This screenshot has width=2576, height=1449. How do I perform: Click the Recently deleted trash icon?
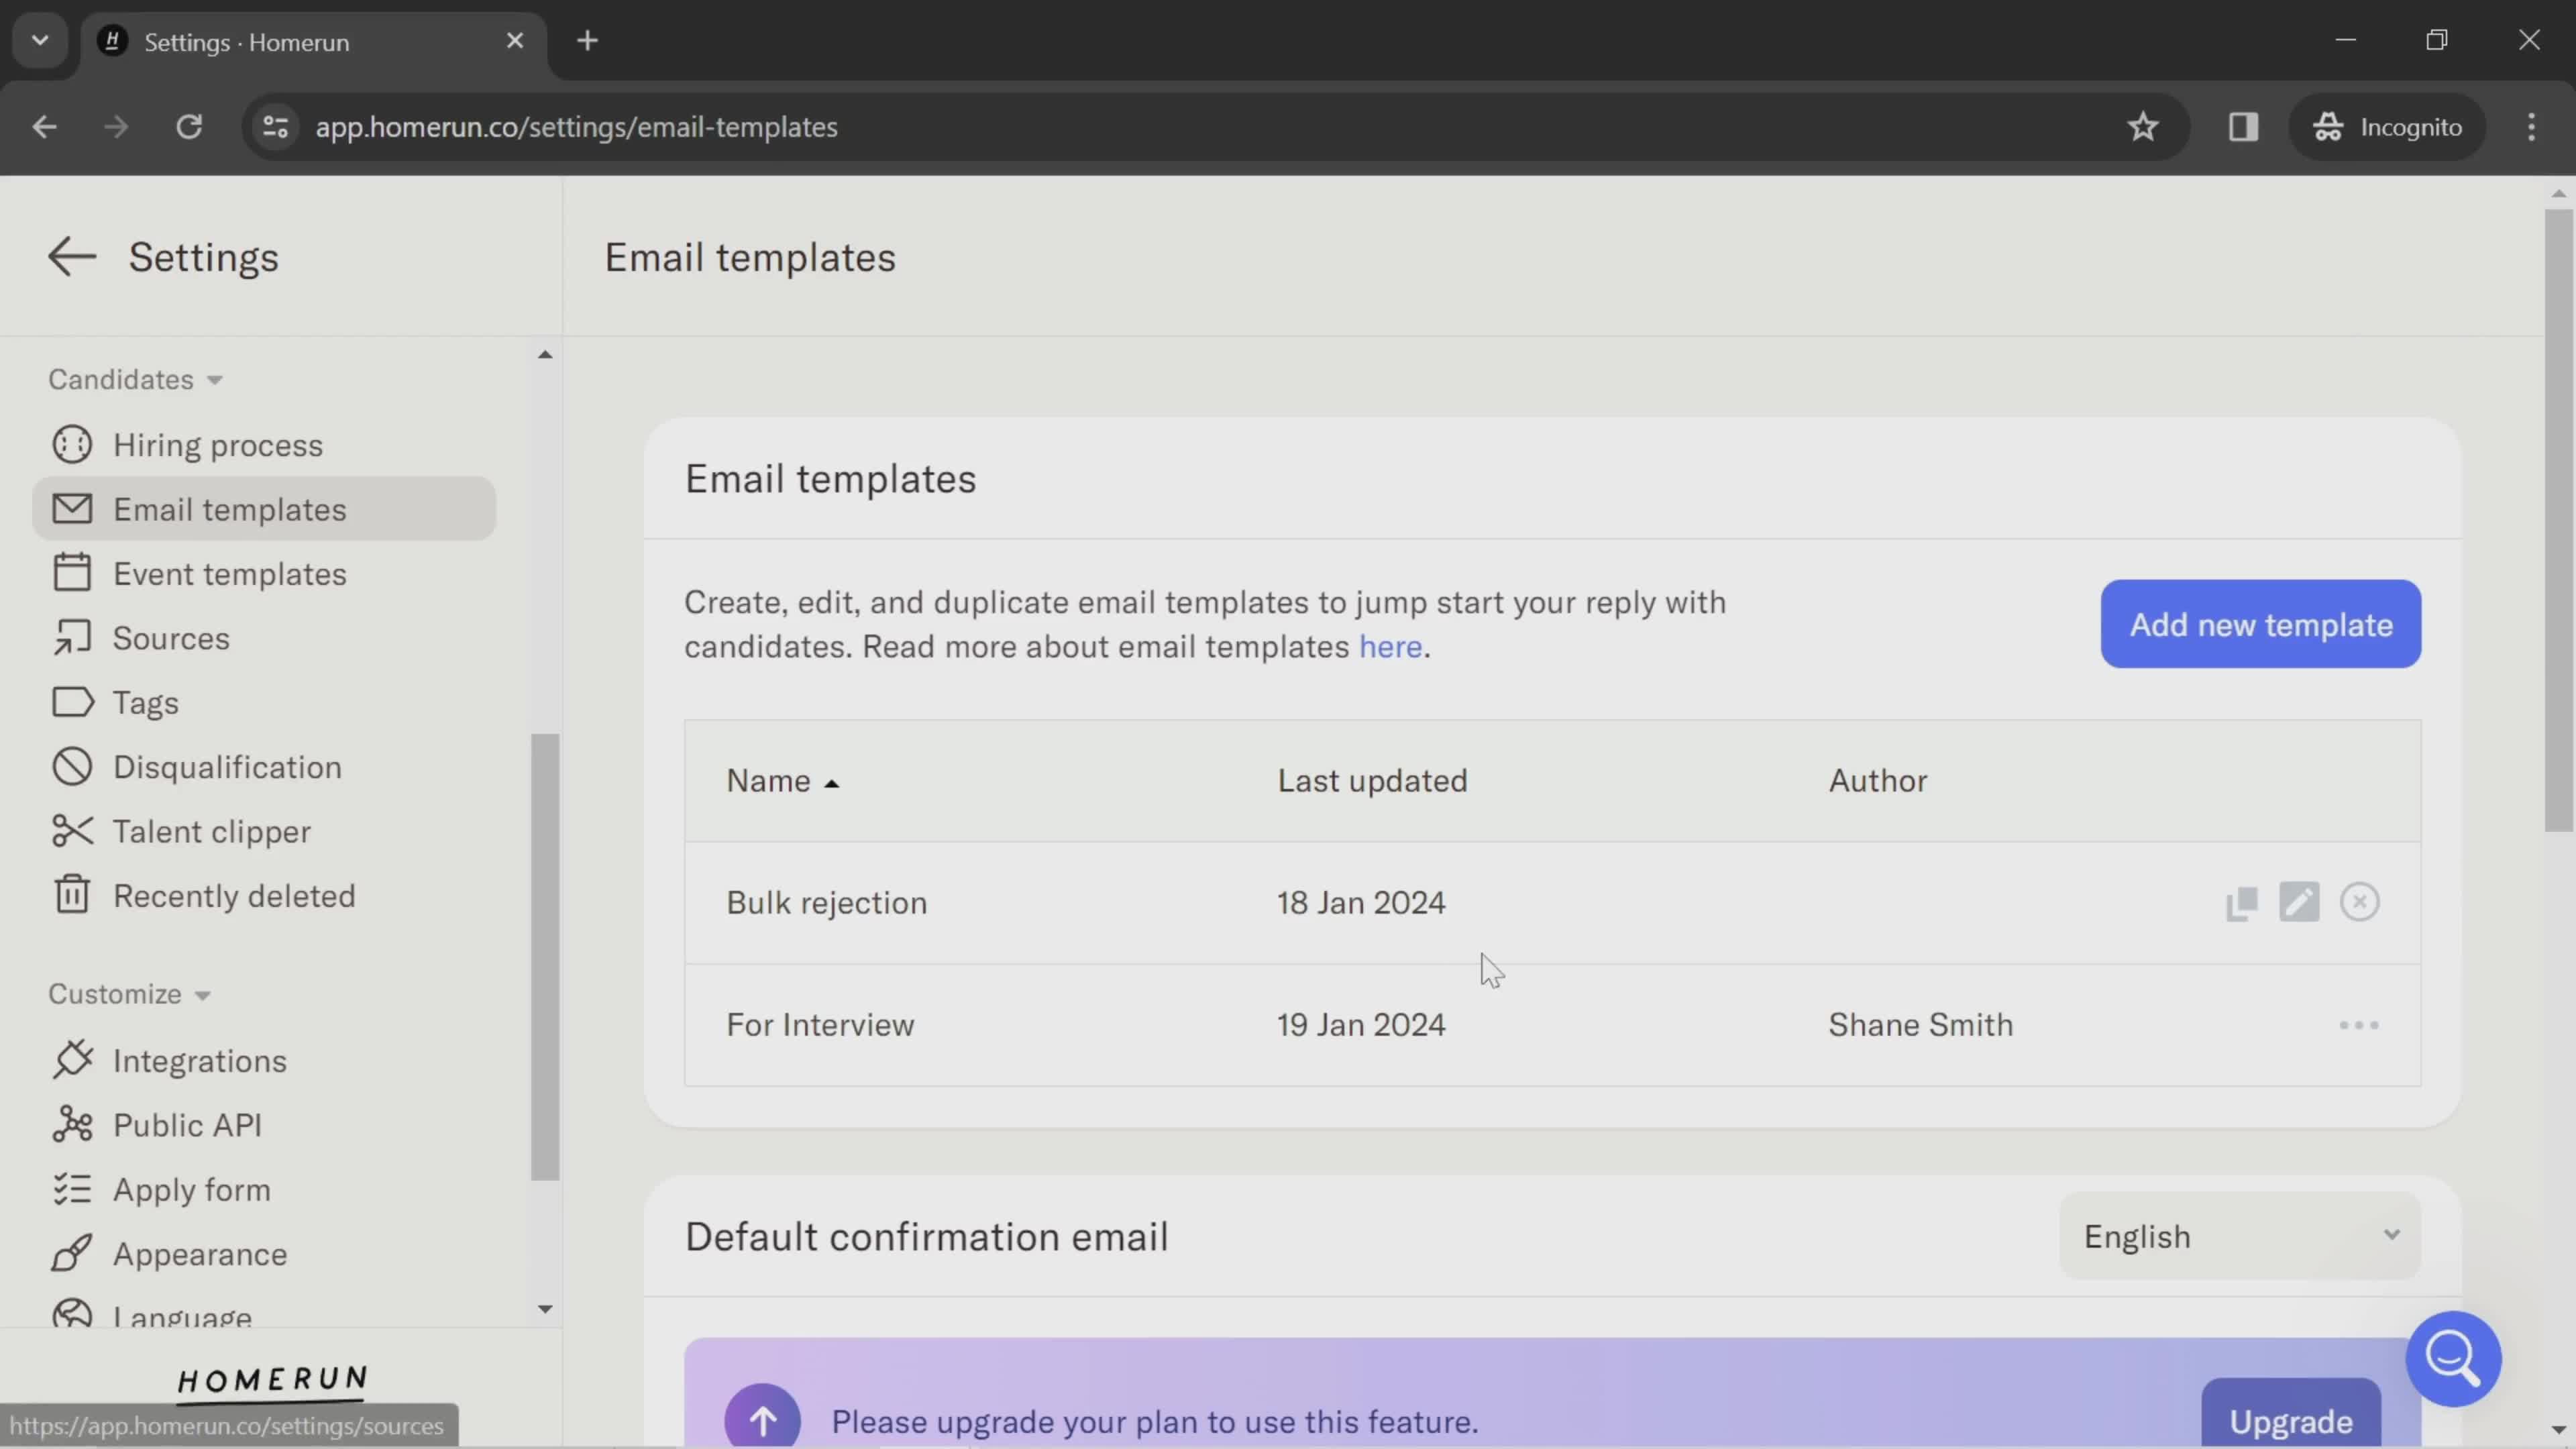72,895
